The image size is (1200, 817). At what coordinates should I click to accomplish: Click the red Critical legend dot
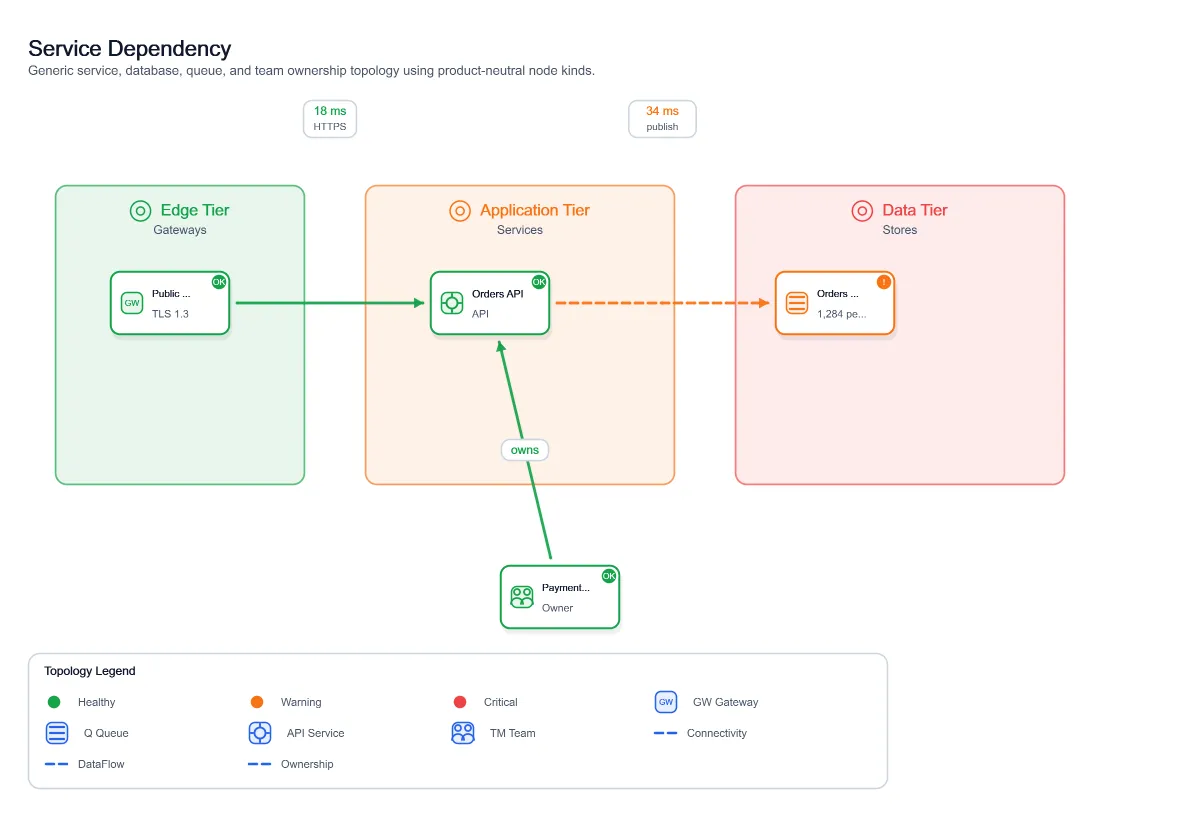pos(460,702)
